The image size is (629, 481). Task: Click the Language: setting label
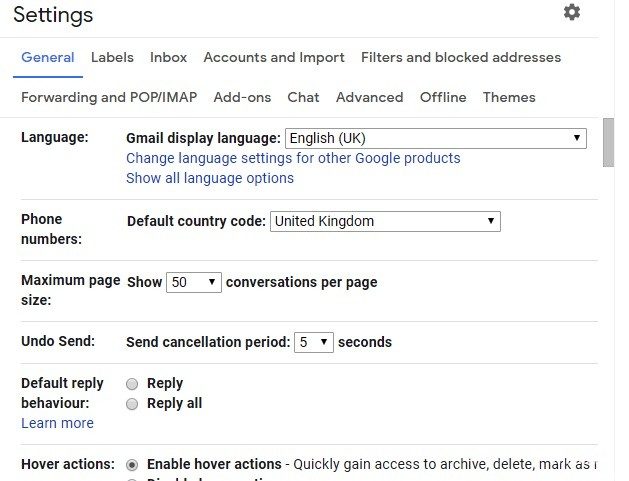click(x=55, y=137)
